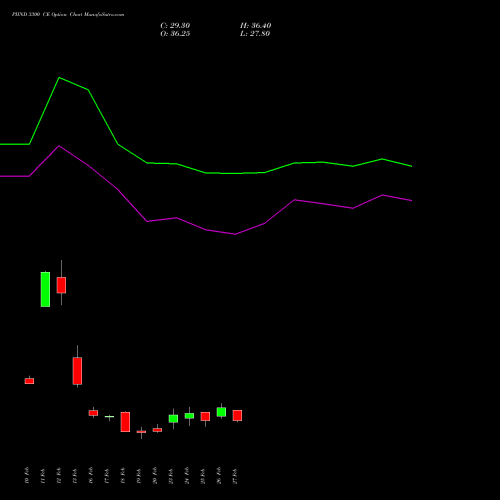Select the last red candle for 27 Feb
This screenshot has height=500, width=500.
point(237,415)
